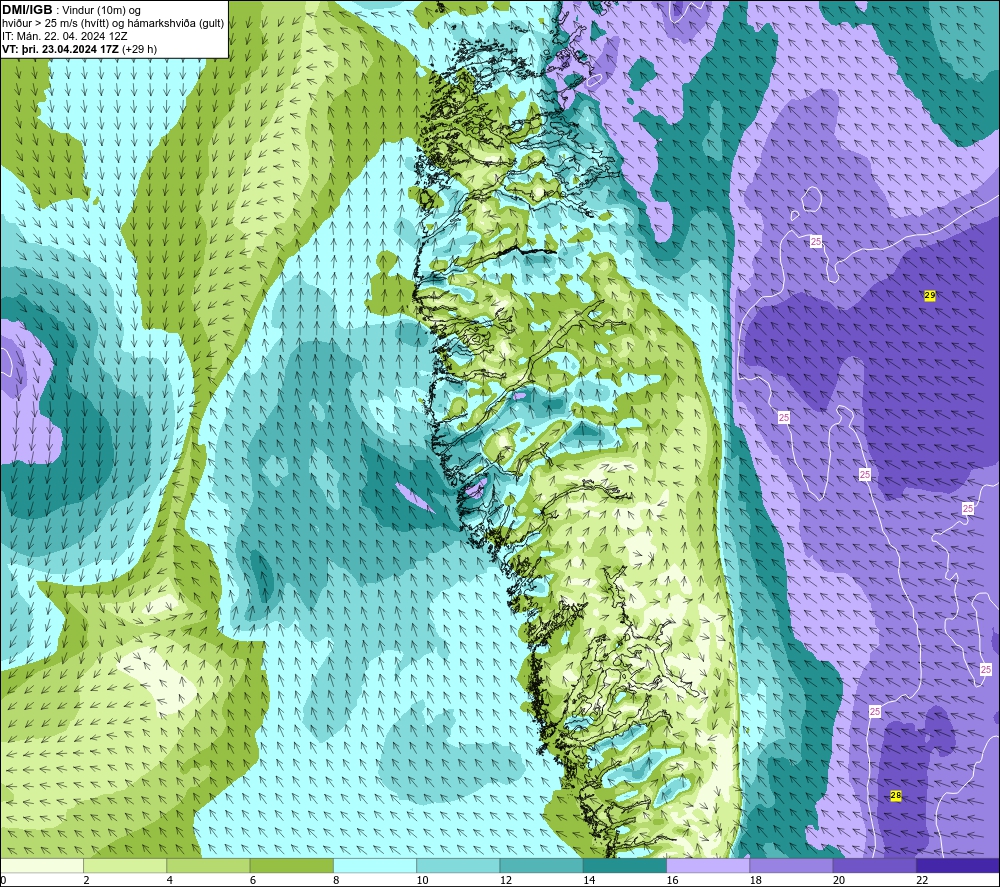The image size is (1000, 887).
Task: Click the 4 tick label on the color scale
Action: click(170, 880)
